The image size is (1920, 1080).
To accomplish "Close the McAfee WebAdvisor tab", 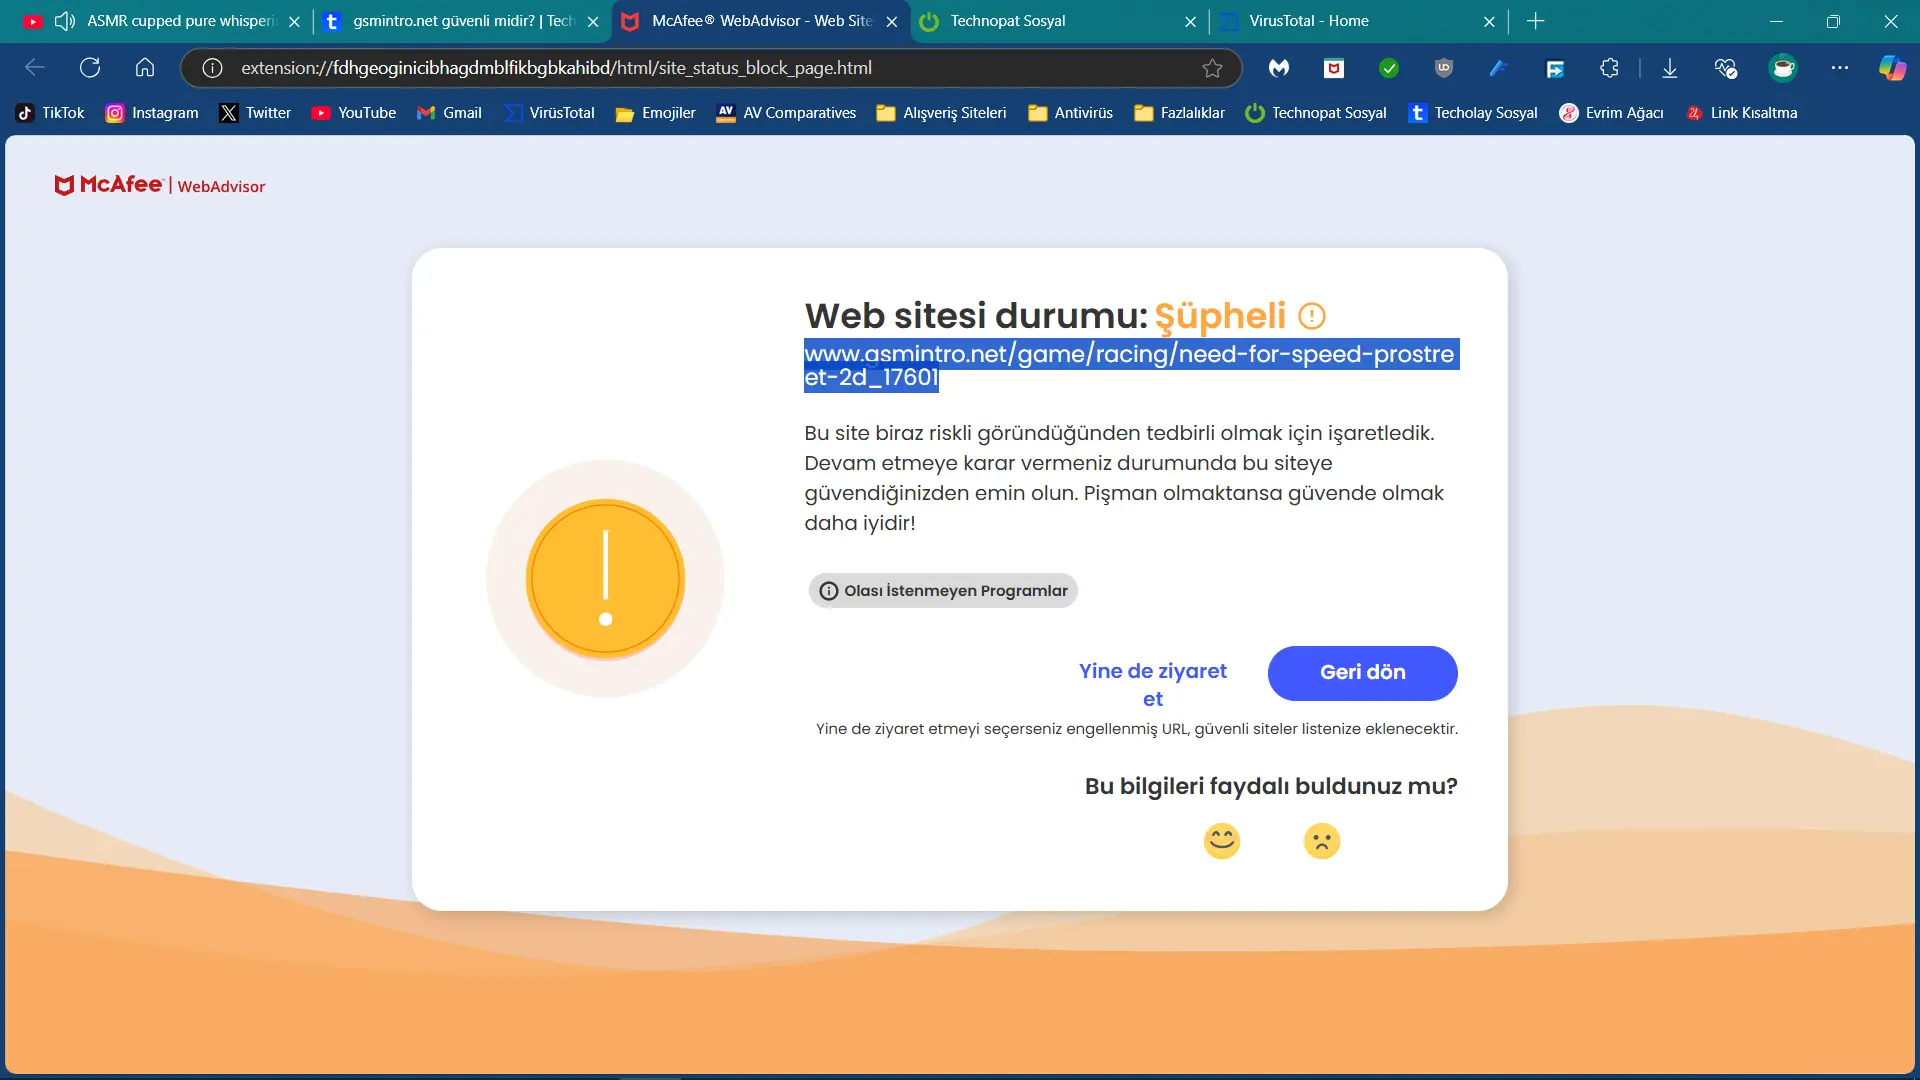I will (892, 21).
